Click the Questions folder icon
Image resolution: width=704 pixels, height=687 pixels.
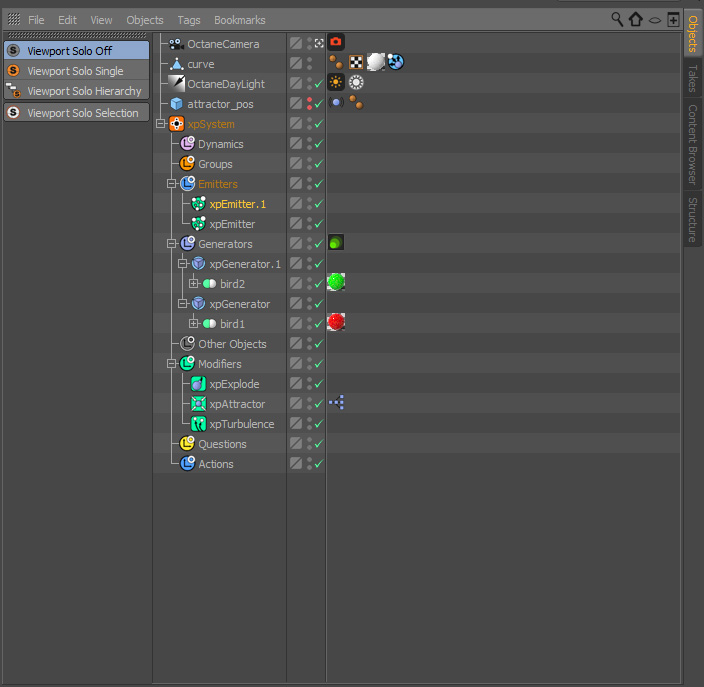187,444
